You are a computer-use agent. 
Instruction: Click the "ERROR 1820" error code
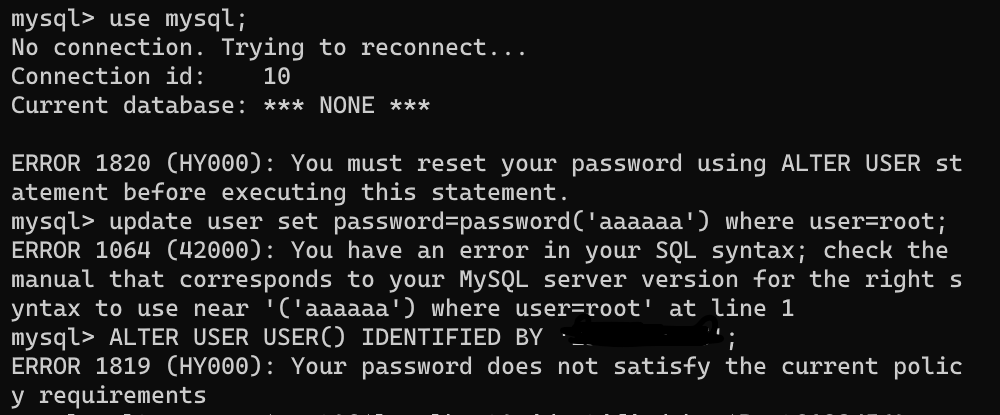pyautogui.click(x=80, y=163)
